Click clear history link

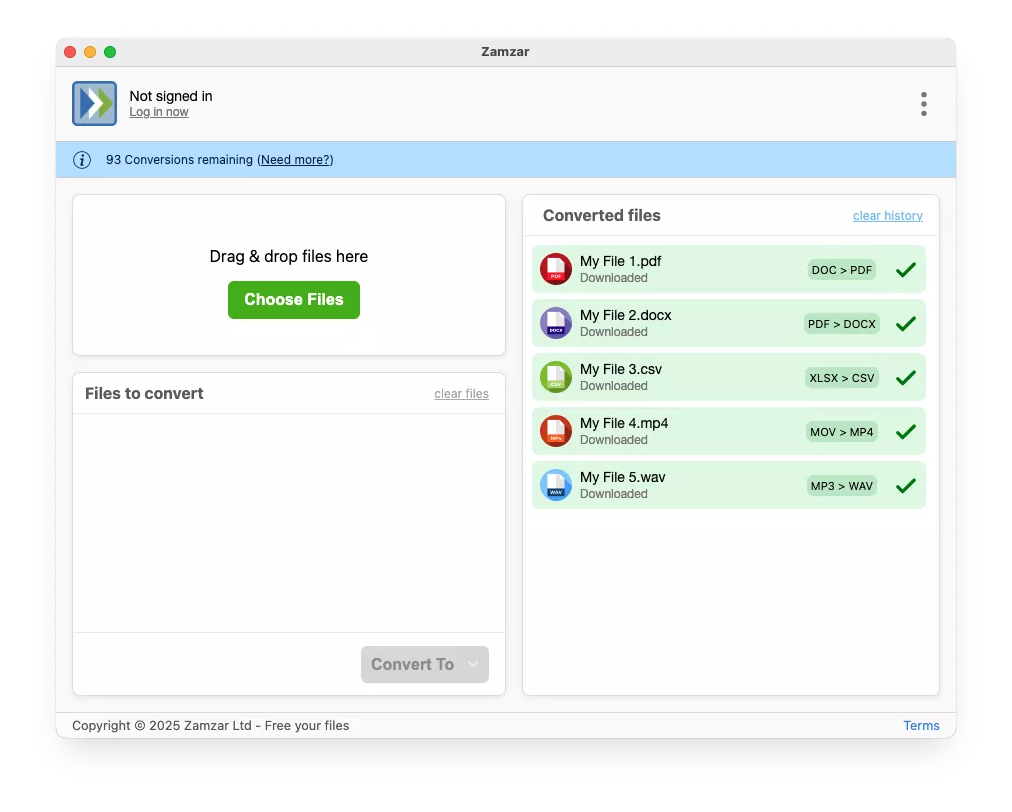[887, 216]
